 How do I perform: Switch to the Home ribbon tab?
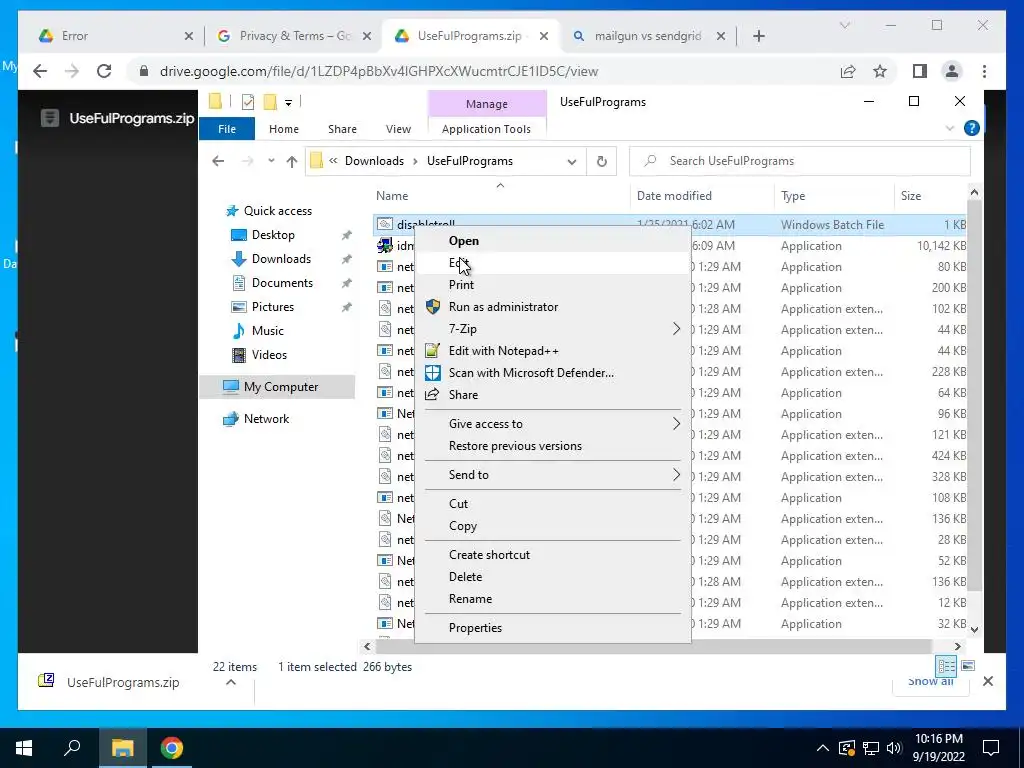(283, 129)
